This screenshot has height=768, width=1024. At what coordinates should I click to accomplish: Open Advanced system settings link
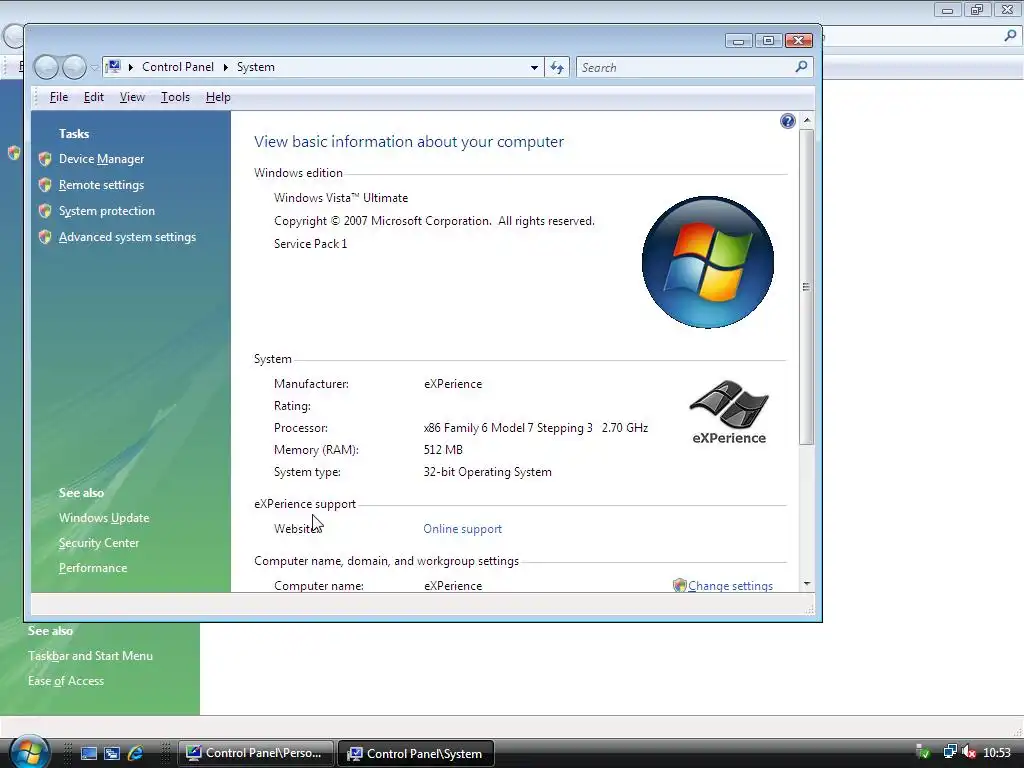(x=127, y=237)
